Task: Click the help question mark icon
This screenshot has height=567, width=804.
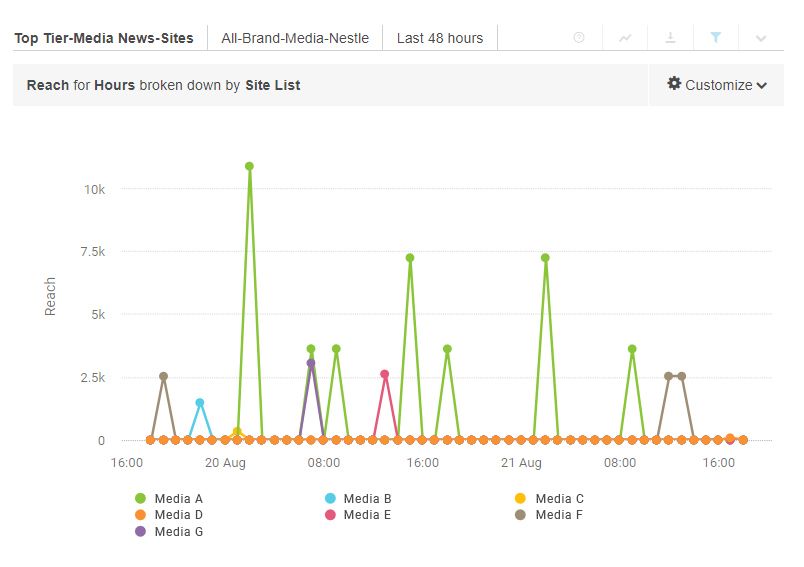Action: point(579,38)
